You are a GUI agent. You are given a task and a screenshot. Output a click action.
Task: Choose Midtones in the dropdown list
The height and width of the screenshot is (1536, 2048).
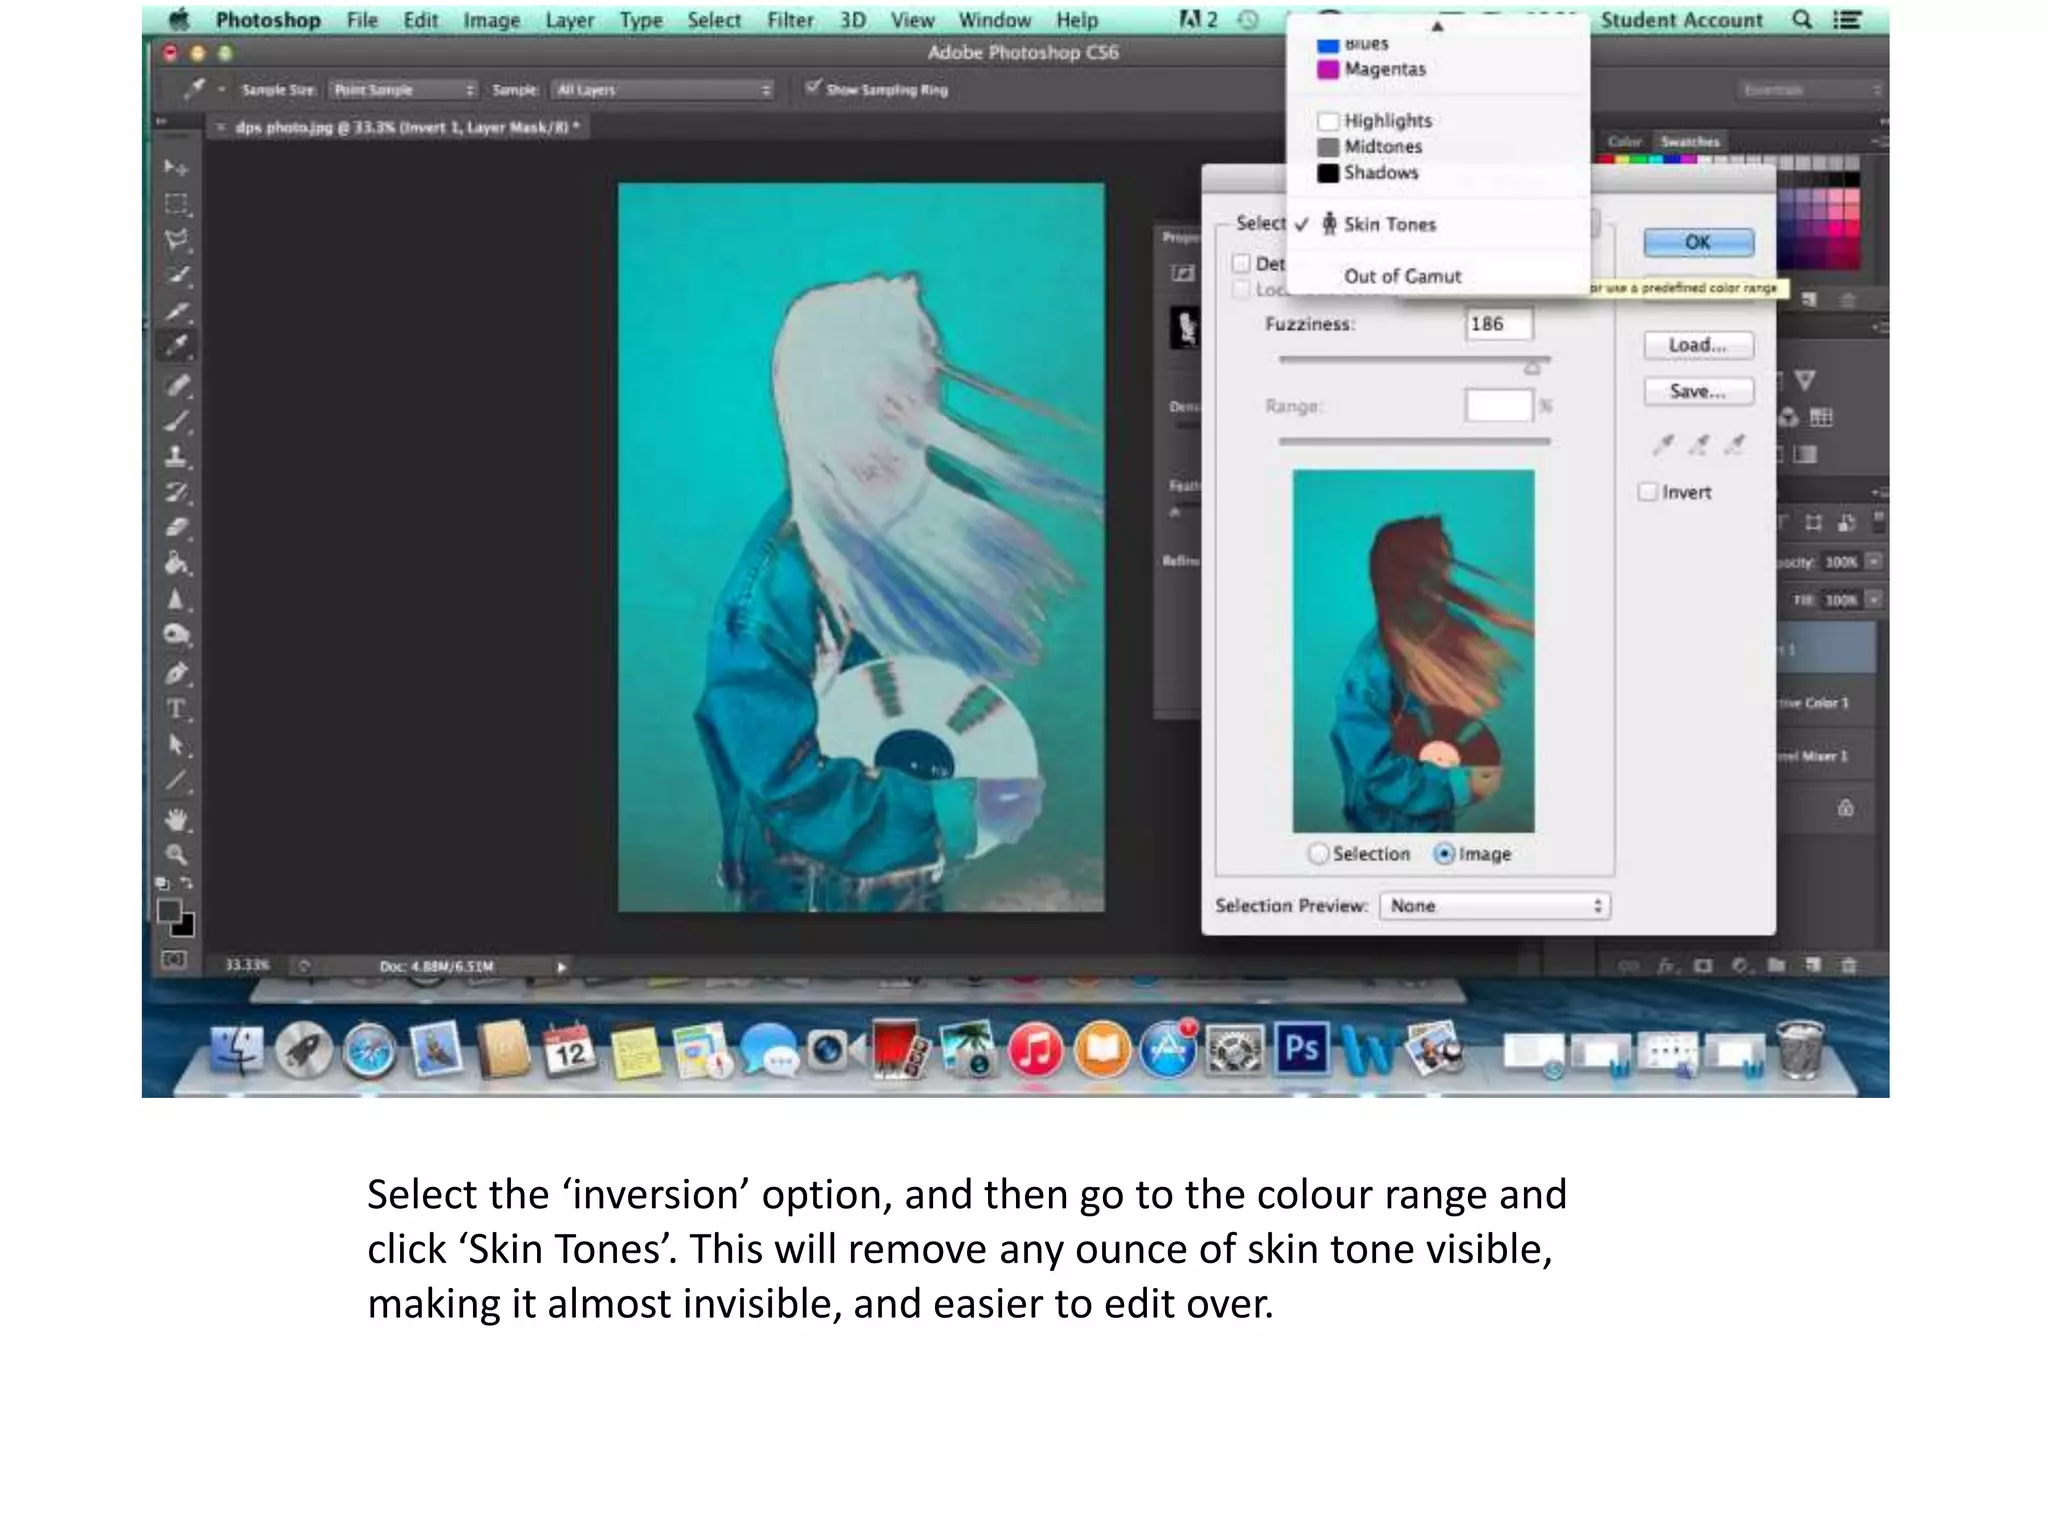[1438, 146]
